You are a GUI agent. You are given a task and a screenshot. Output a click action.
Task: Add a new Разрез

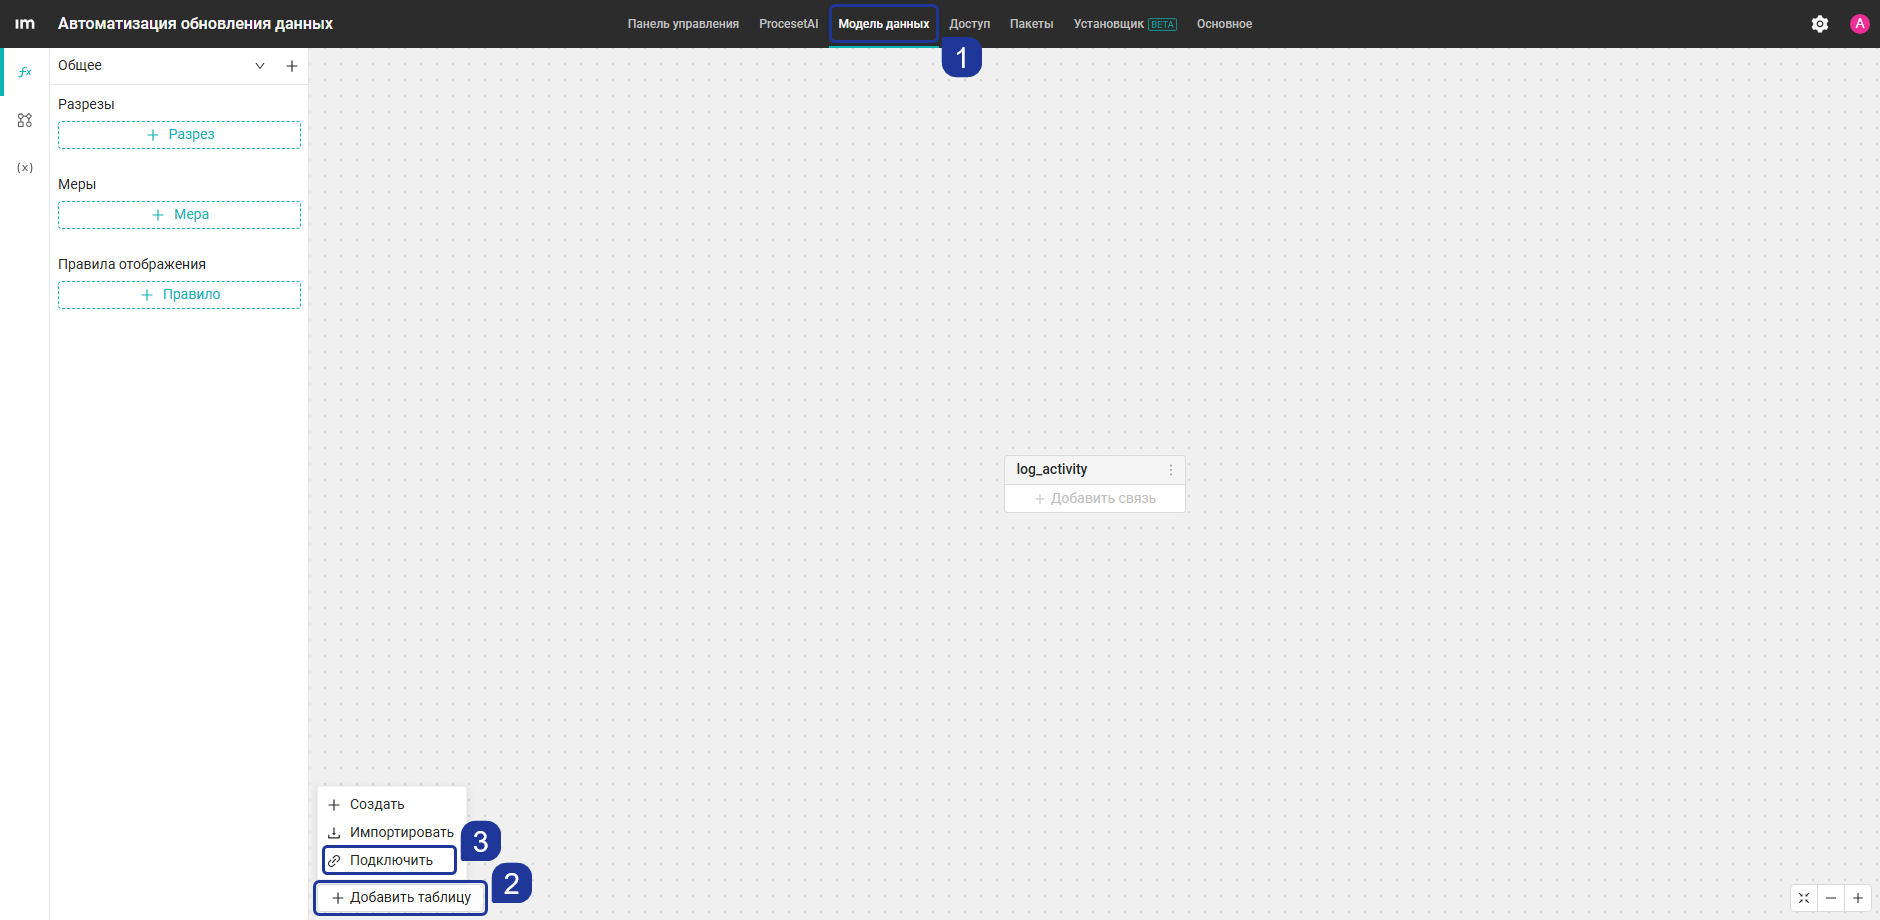coord(179,135)
